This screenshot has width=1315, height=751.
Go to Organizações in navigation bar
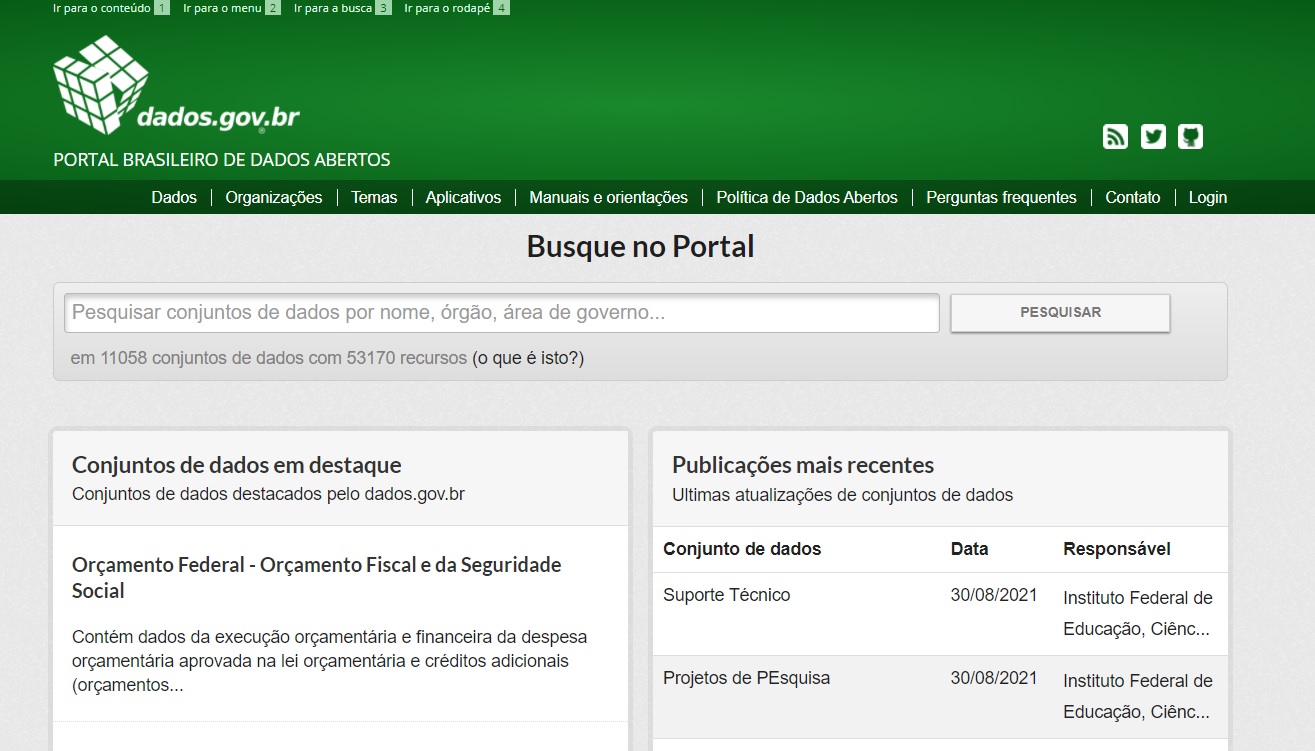click(274, 198)
